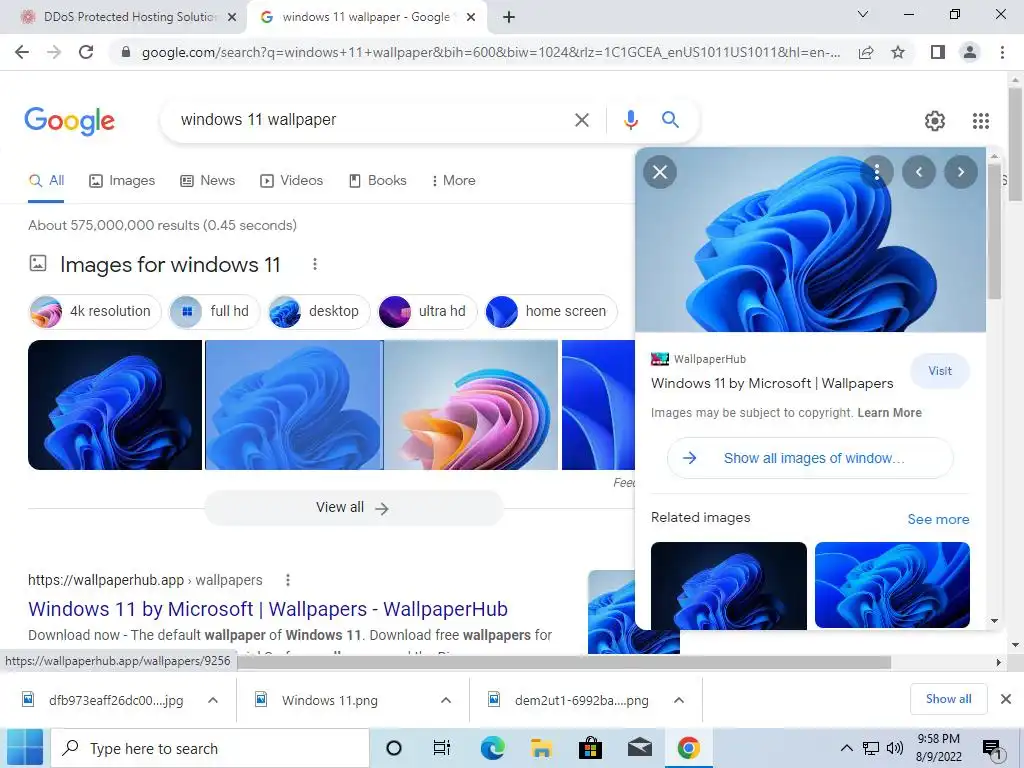Close the image preview panel
This screenshot has width=1024, height=768.
(660, 172)
